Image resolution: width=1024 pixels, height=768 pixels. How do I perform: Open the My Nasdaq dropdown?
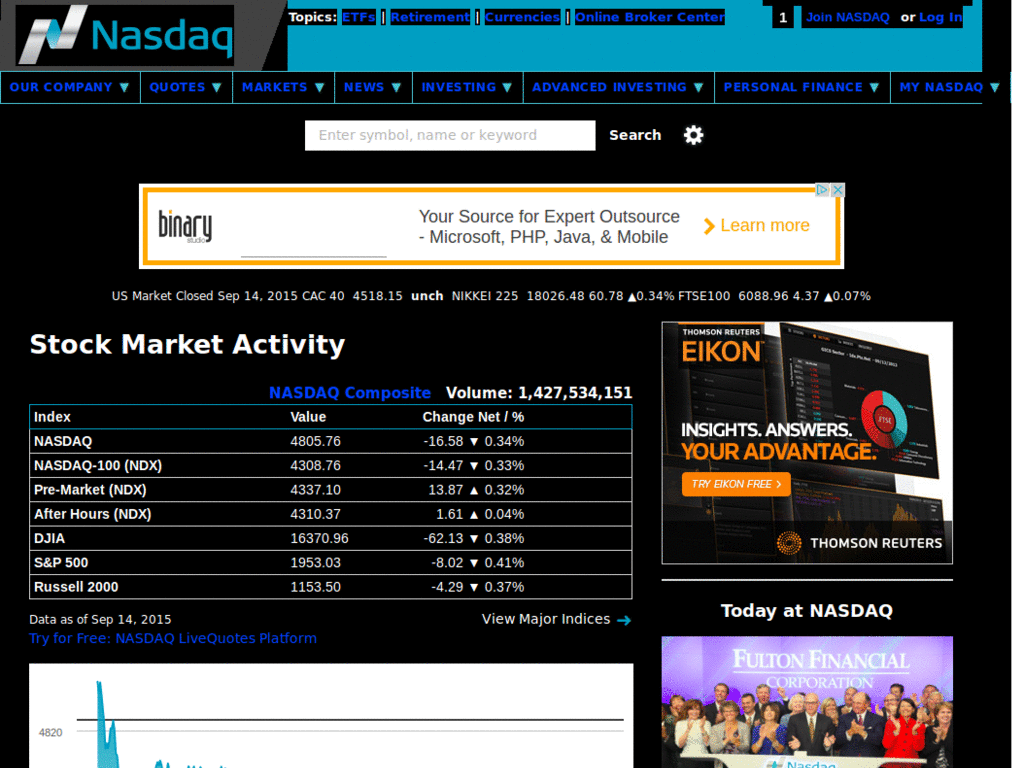click(950, 88)
